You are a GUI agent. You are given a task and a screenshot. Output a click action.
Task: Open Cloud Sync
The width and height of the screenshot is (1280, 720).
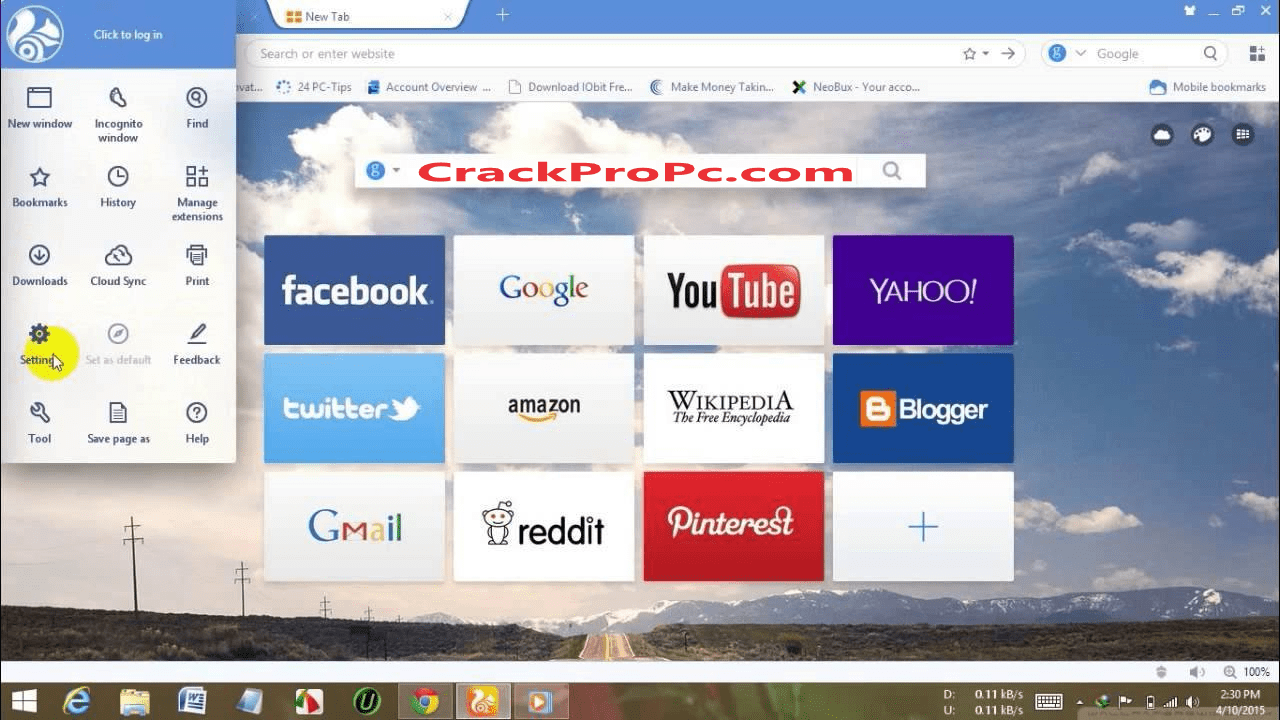pyautogui.click(x=118, y=266)
